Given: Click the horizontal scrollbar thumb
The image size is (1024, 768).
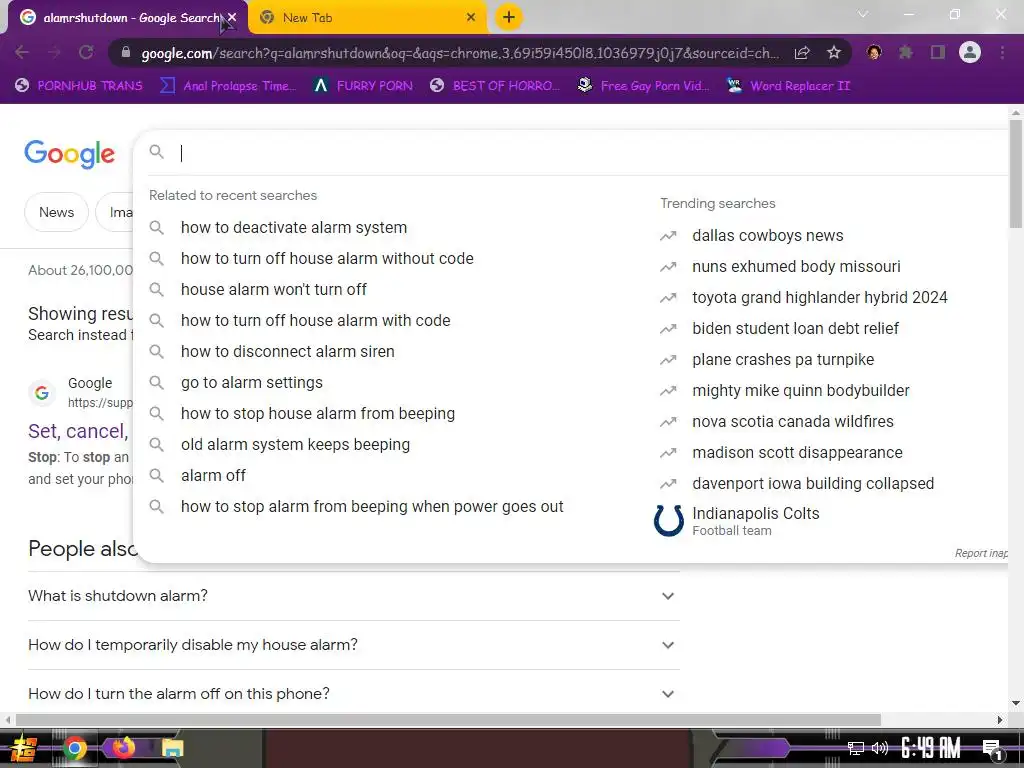Looking at the screenshot, I should 448,720.
